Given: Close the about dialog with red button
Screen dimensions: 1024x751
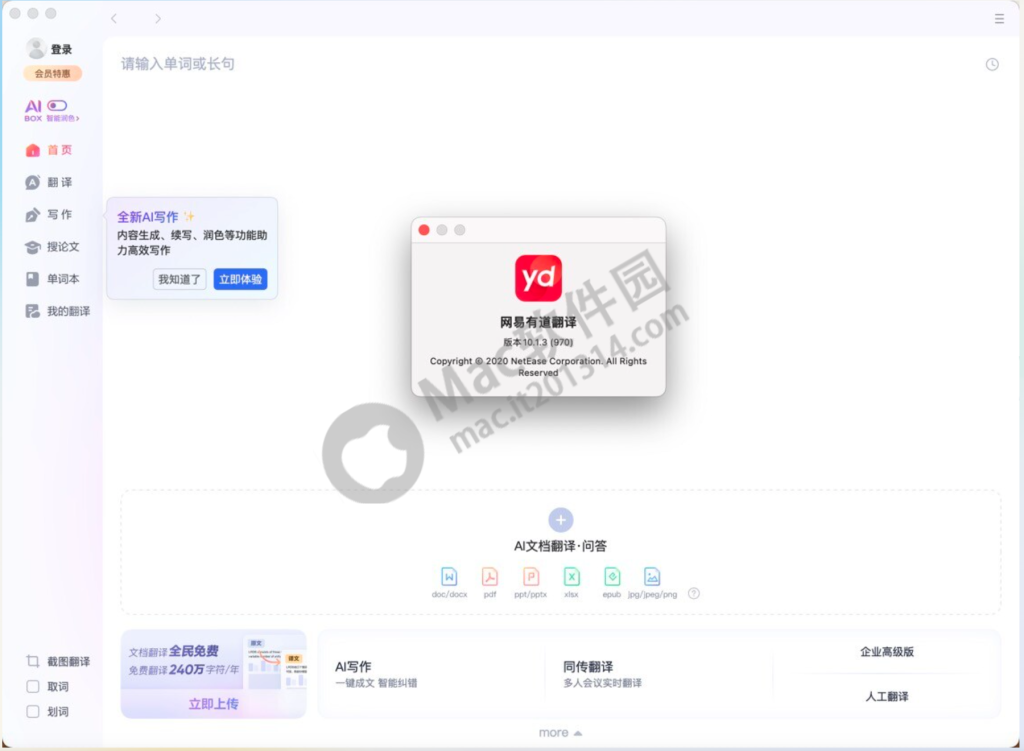Looking at the screenshot, I should click(x=424, y=230).
